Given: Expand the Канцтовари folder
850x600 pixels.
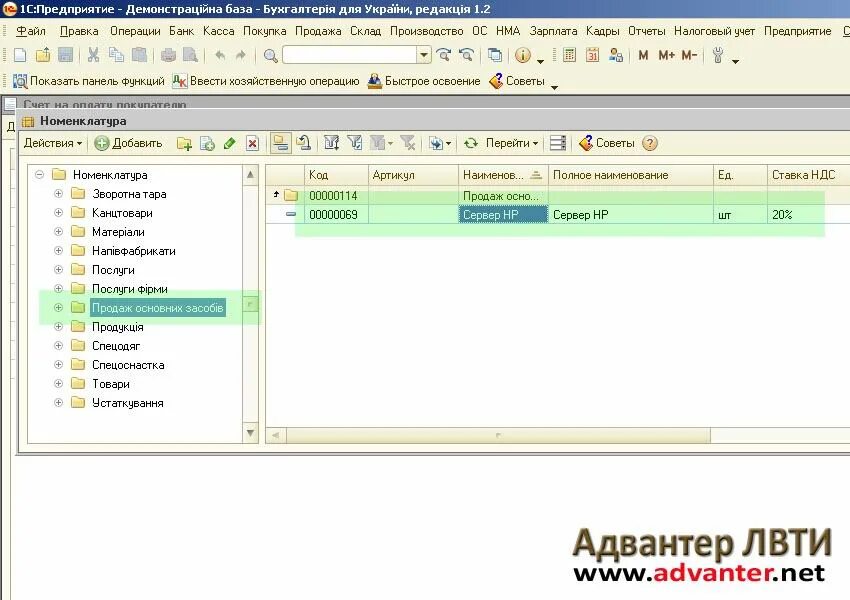Looking at the screenshot, I should (59, 212).
